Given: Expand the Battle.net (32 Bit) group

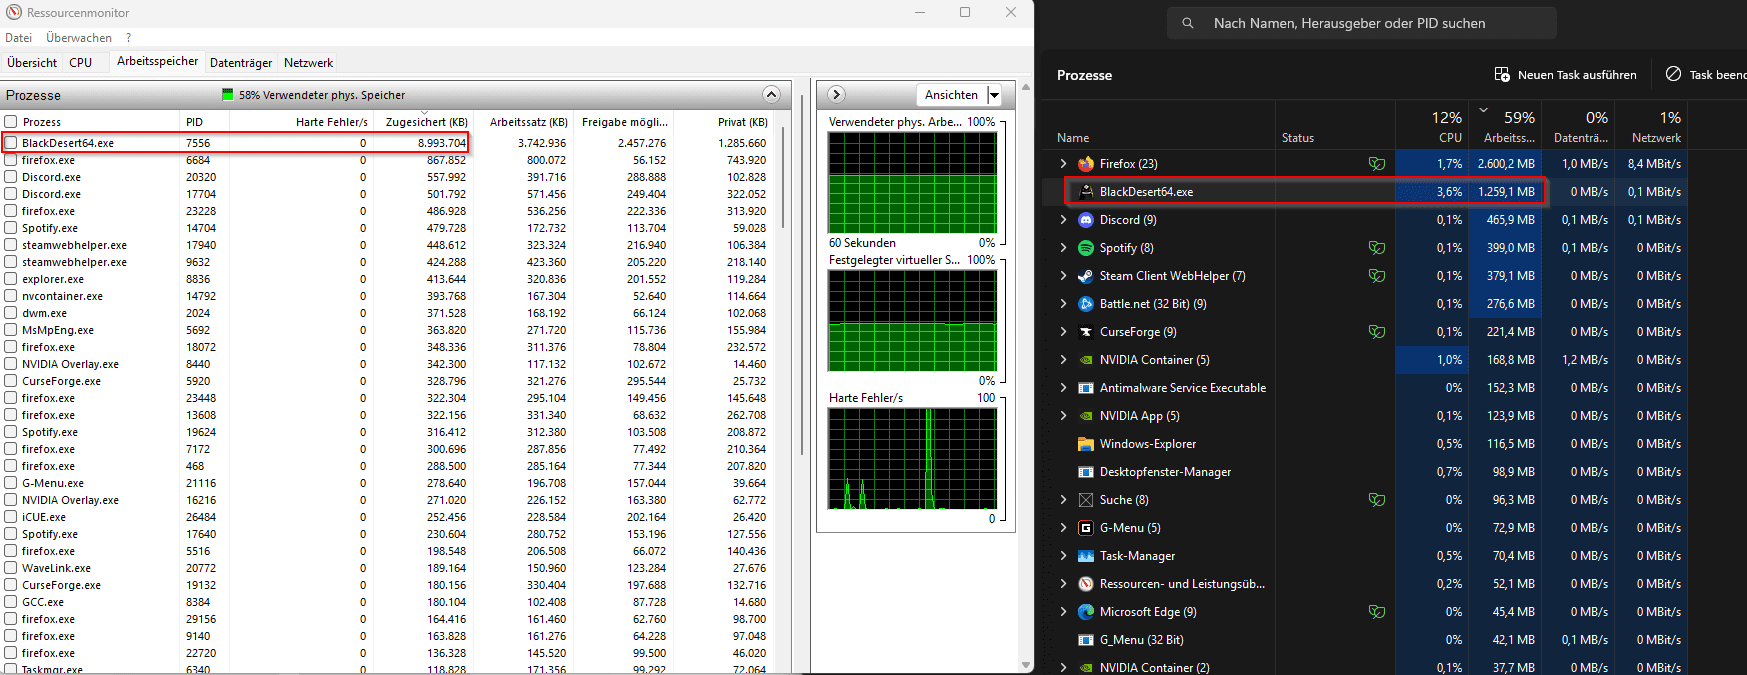Looking at the screenshot, I should (1063, 304).
